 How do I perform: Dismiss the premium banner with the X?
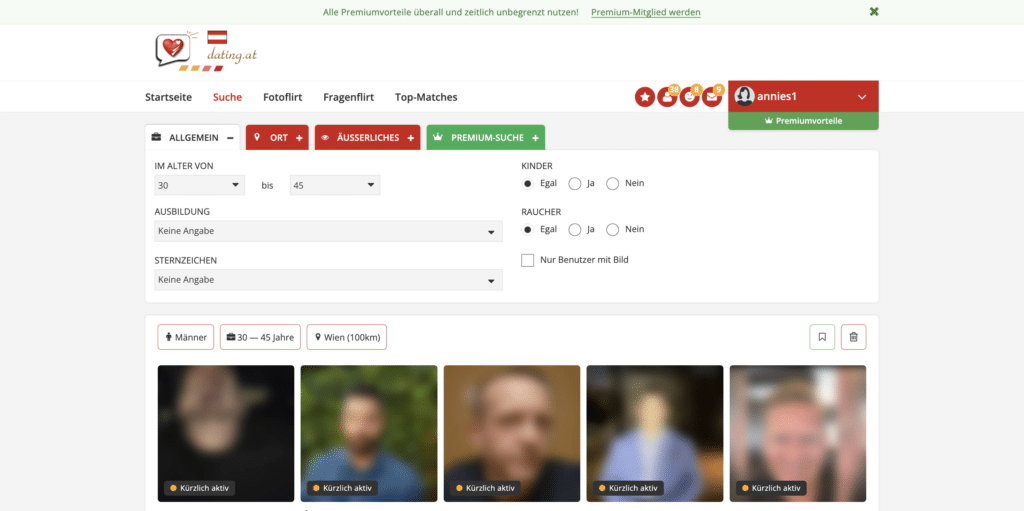pyautogui.click(x=874, y=12)
